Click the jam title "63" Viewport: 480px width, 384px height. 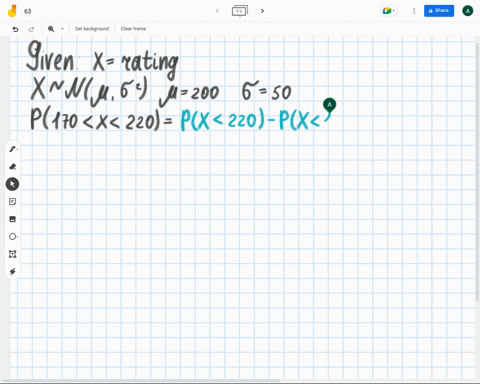[28, 11]
